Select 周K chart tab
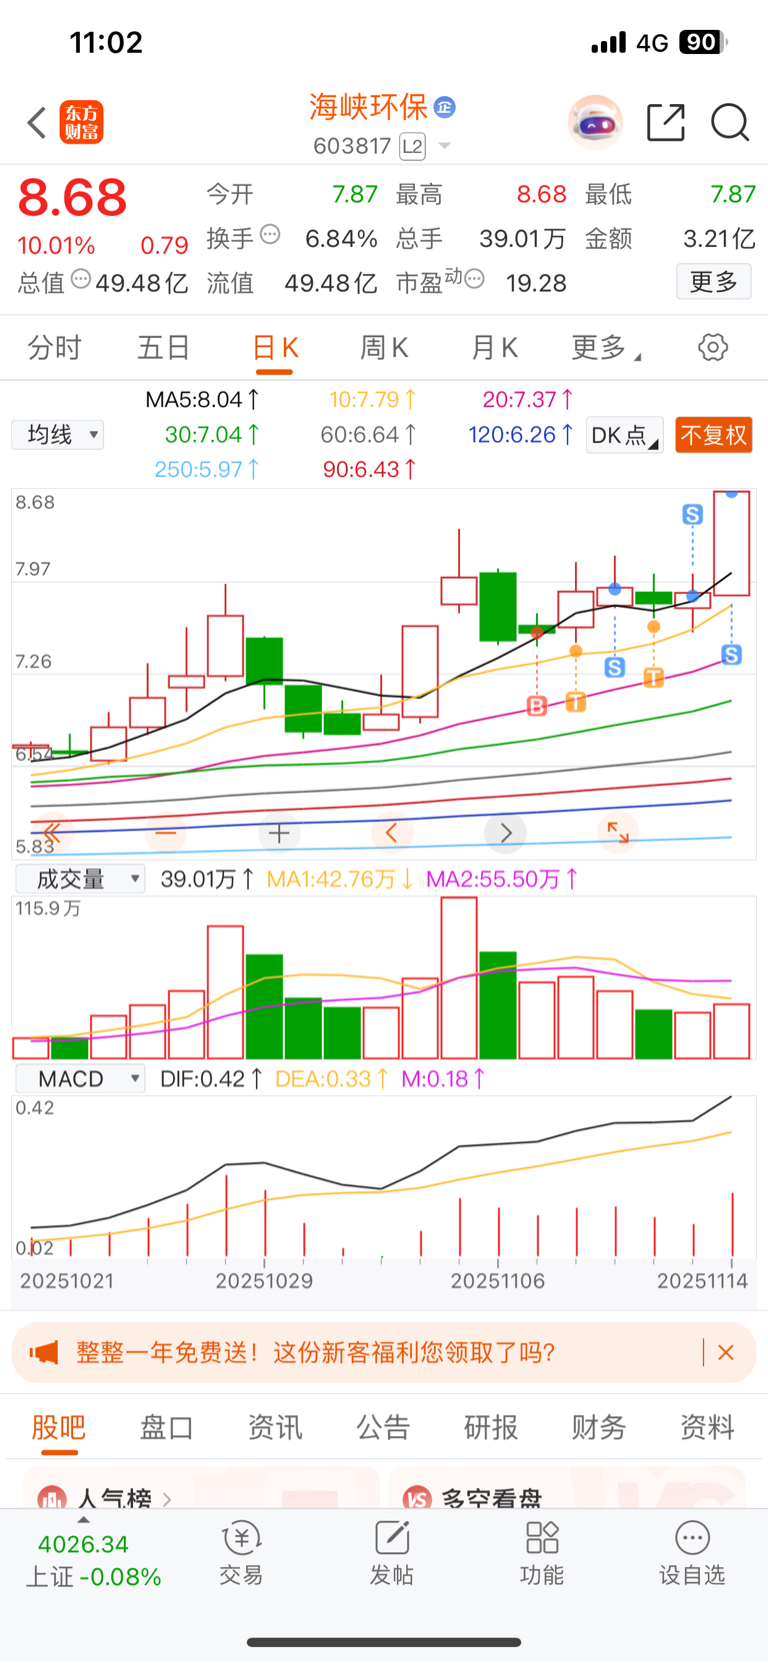Image resolution: width=768 pixels, height=1663 pixels. 384,348
